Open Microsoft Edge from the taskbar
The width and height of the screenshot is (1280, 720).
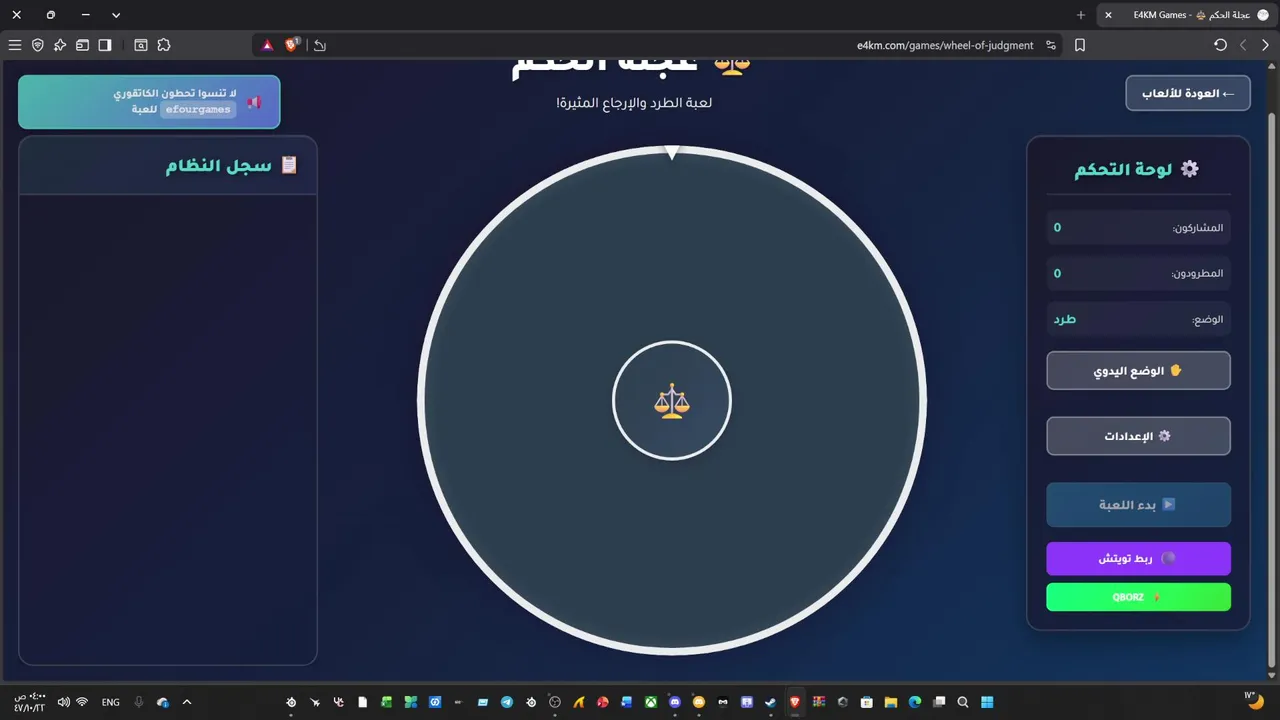[915, 702]
